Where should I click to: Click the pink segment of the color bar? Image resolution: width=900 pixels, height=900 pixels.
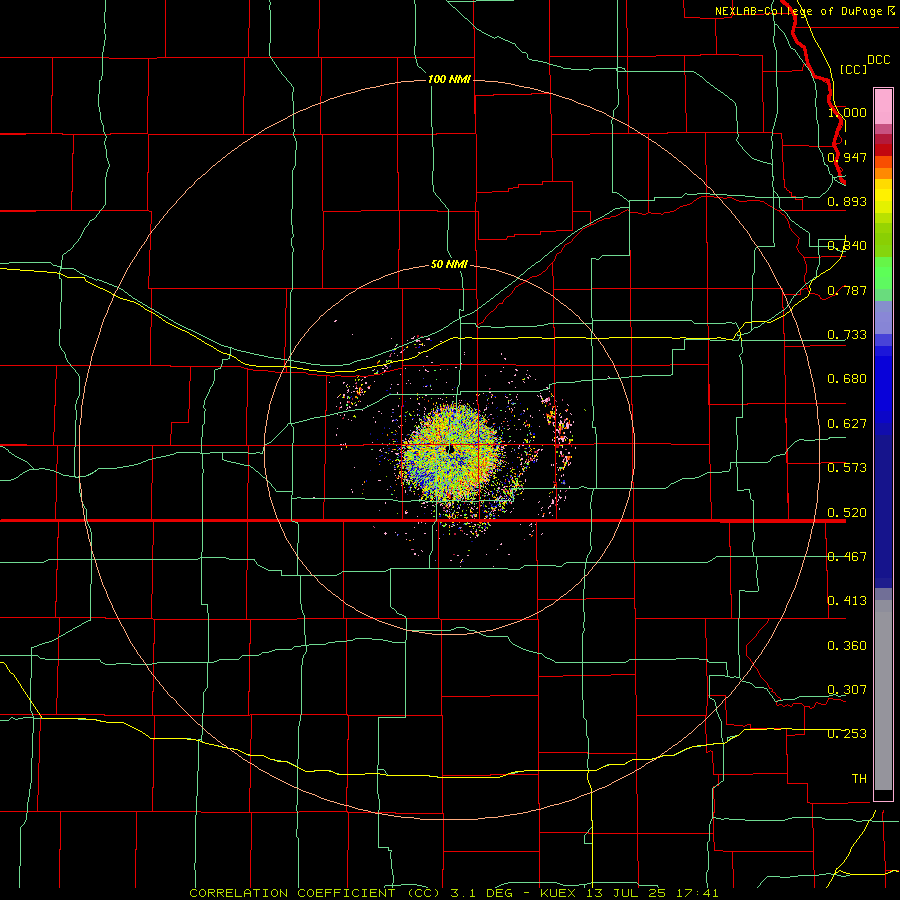click(883, 107)
